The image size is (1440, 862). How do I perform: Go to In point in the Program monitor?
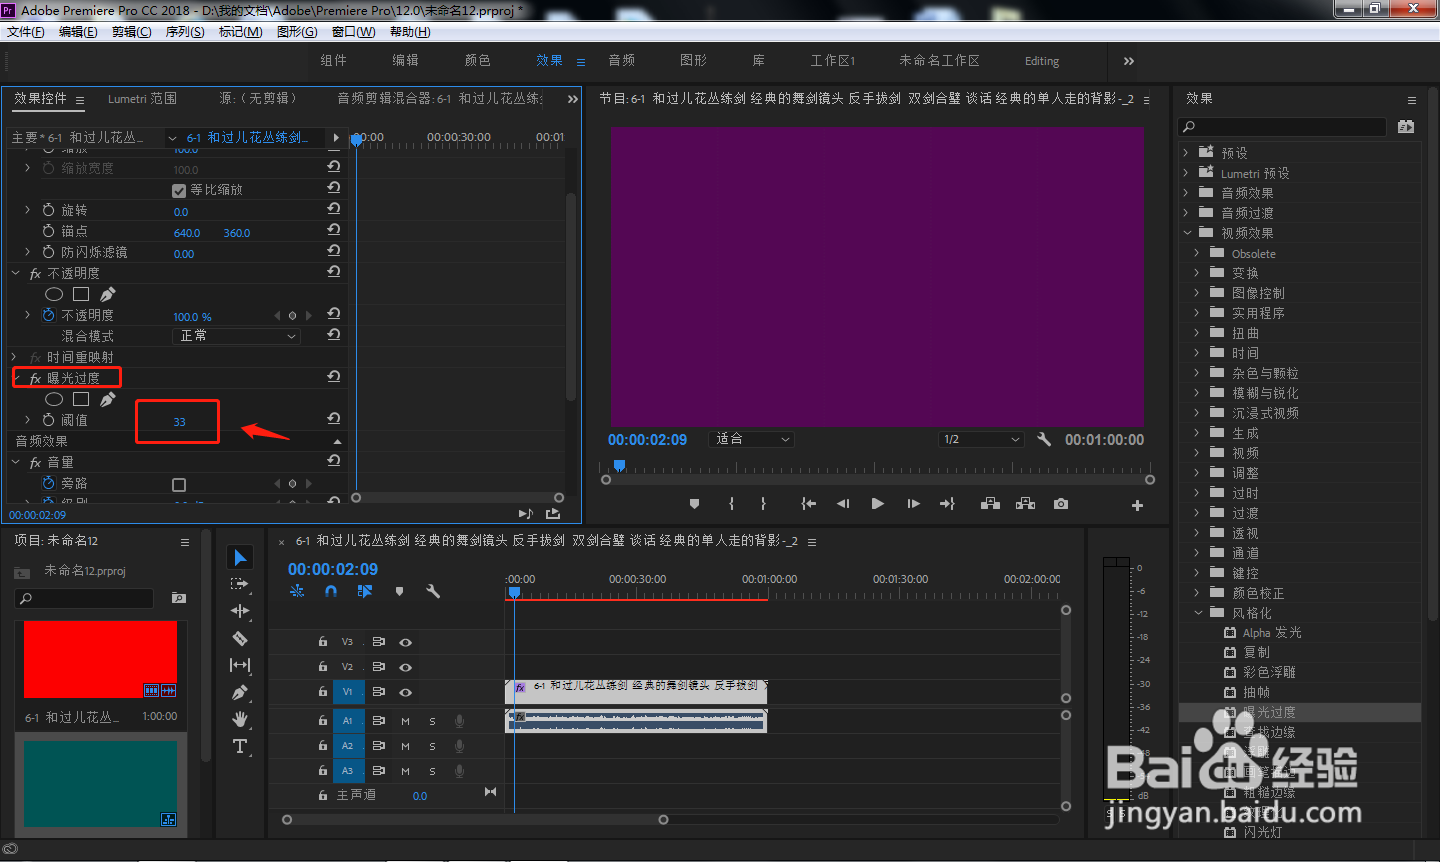(x=808, y=504)
